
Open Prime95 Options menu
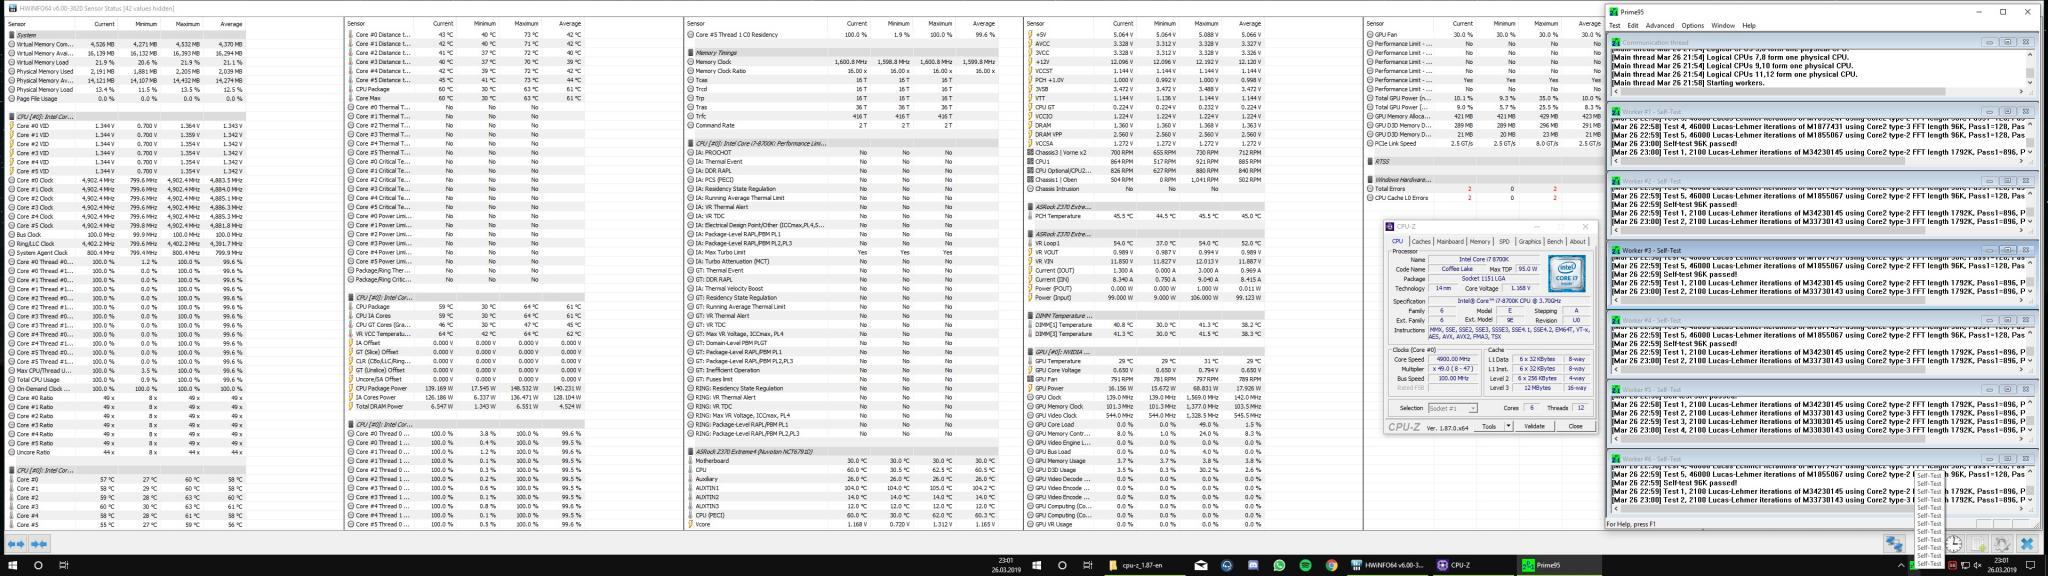click(x=1693, y=25)
